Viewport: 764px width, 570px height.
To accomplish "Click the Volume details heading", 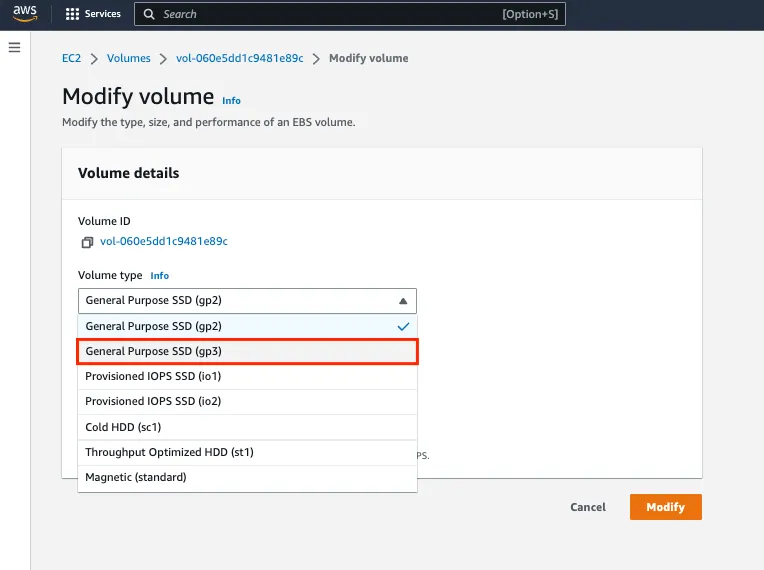I will point(129,173).
